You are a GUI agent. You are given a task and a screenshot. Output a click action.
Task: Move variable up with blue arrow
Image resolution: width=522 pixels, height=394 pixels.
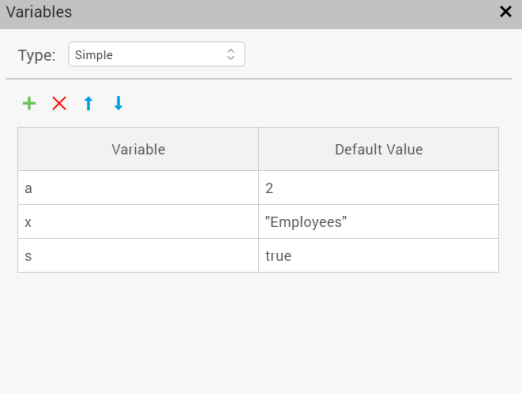pyautogui.click(x=88, y=103)
